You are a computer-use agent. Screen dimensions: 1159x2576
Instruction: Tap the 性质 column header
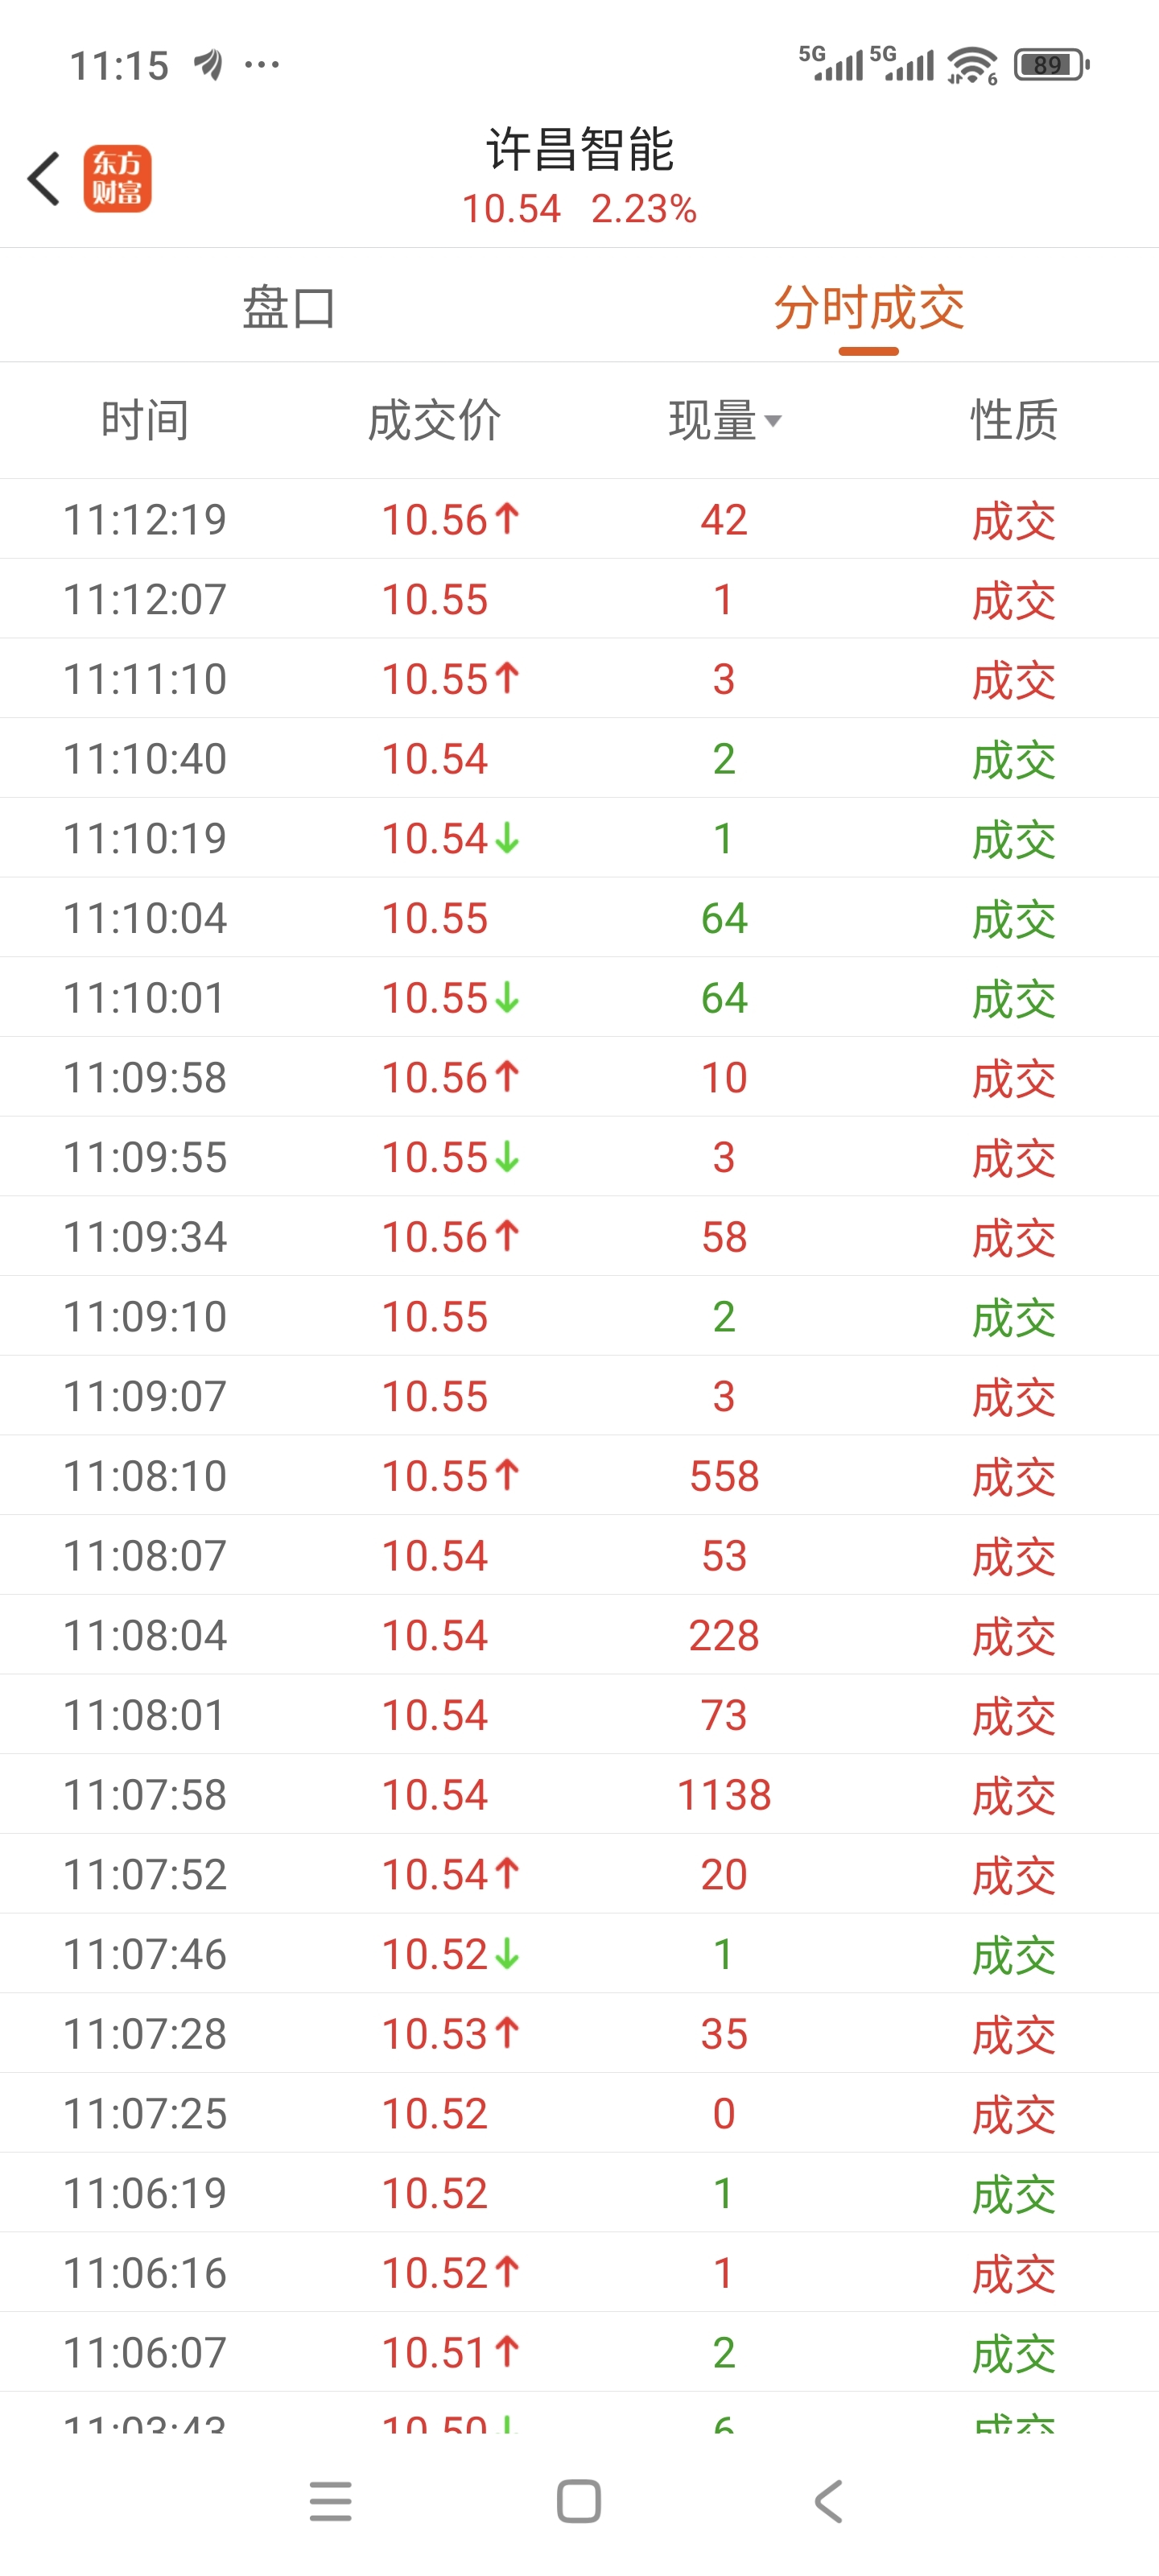tap(1014, 420)
